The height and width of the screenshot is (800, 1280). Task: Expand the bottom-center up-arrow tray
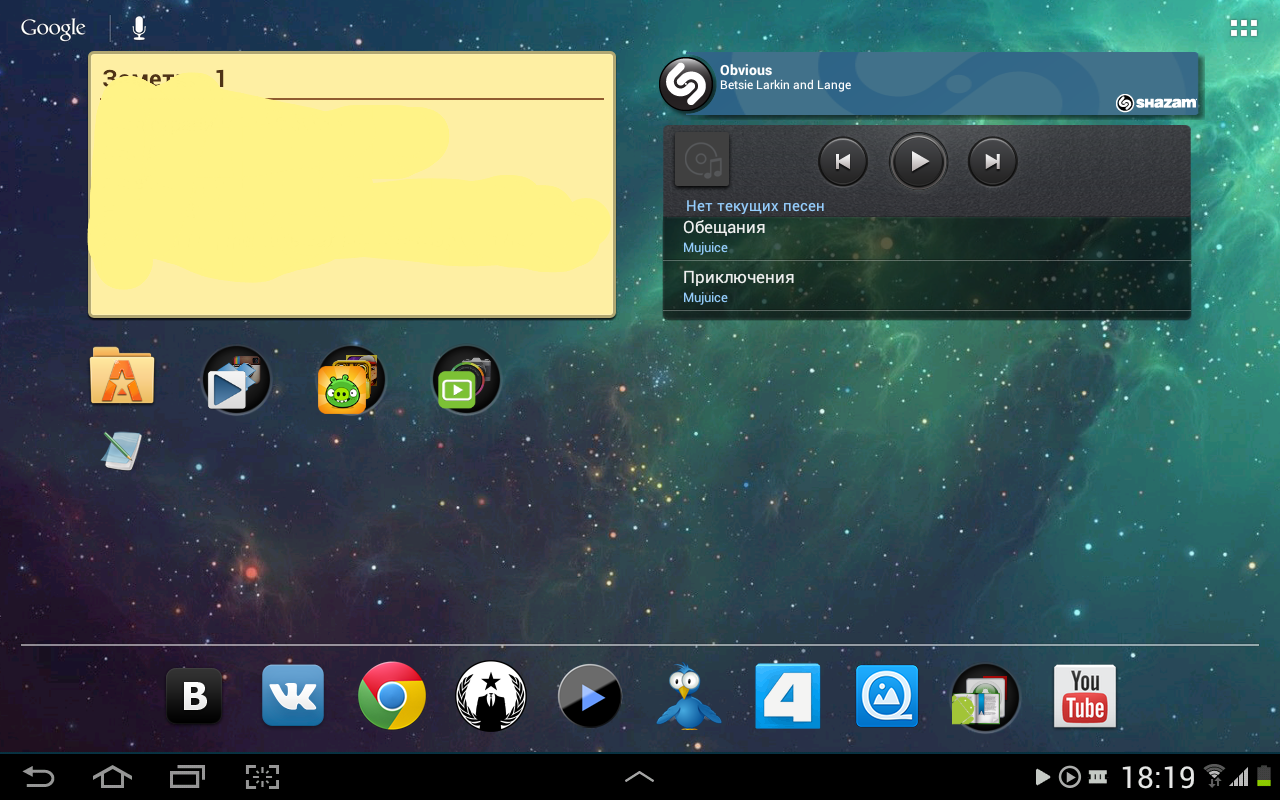[x=639, y=777]
